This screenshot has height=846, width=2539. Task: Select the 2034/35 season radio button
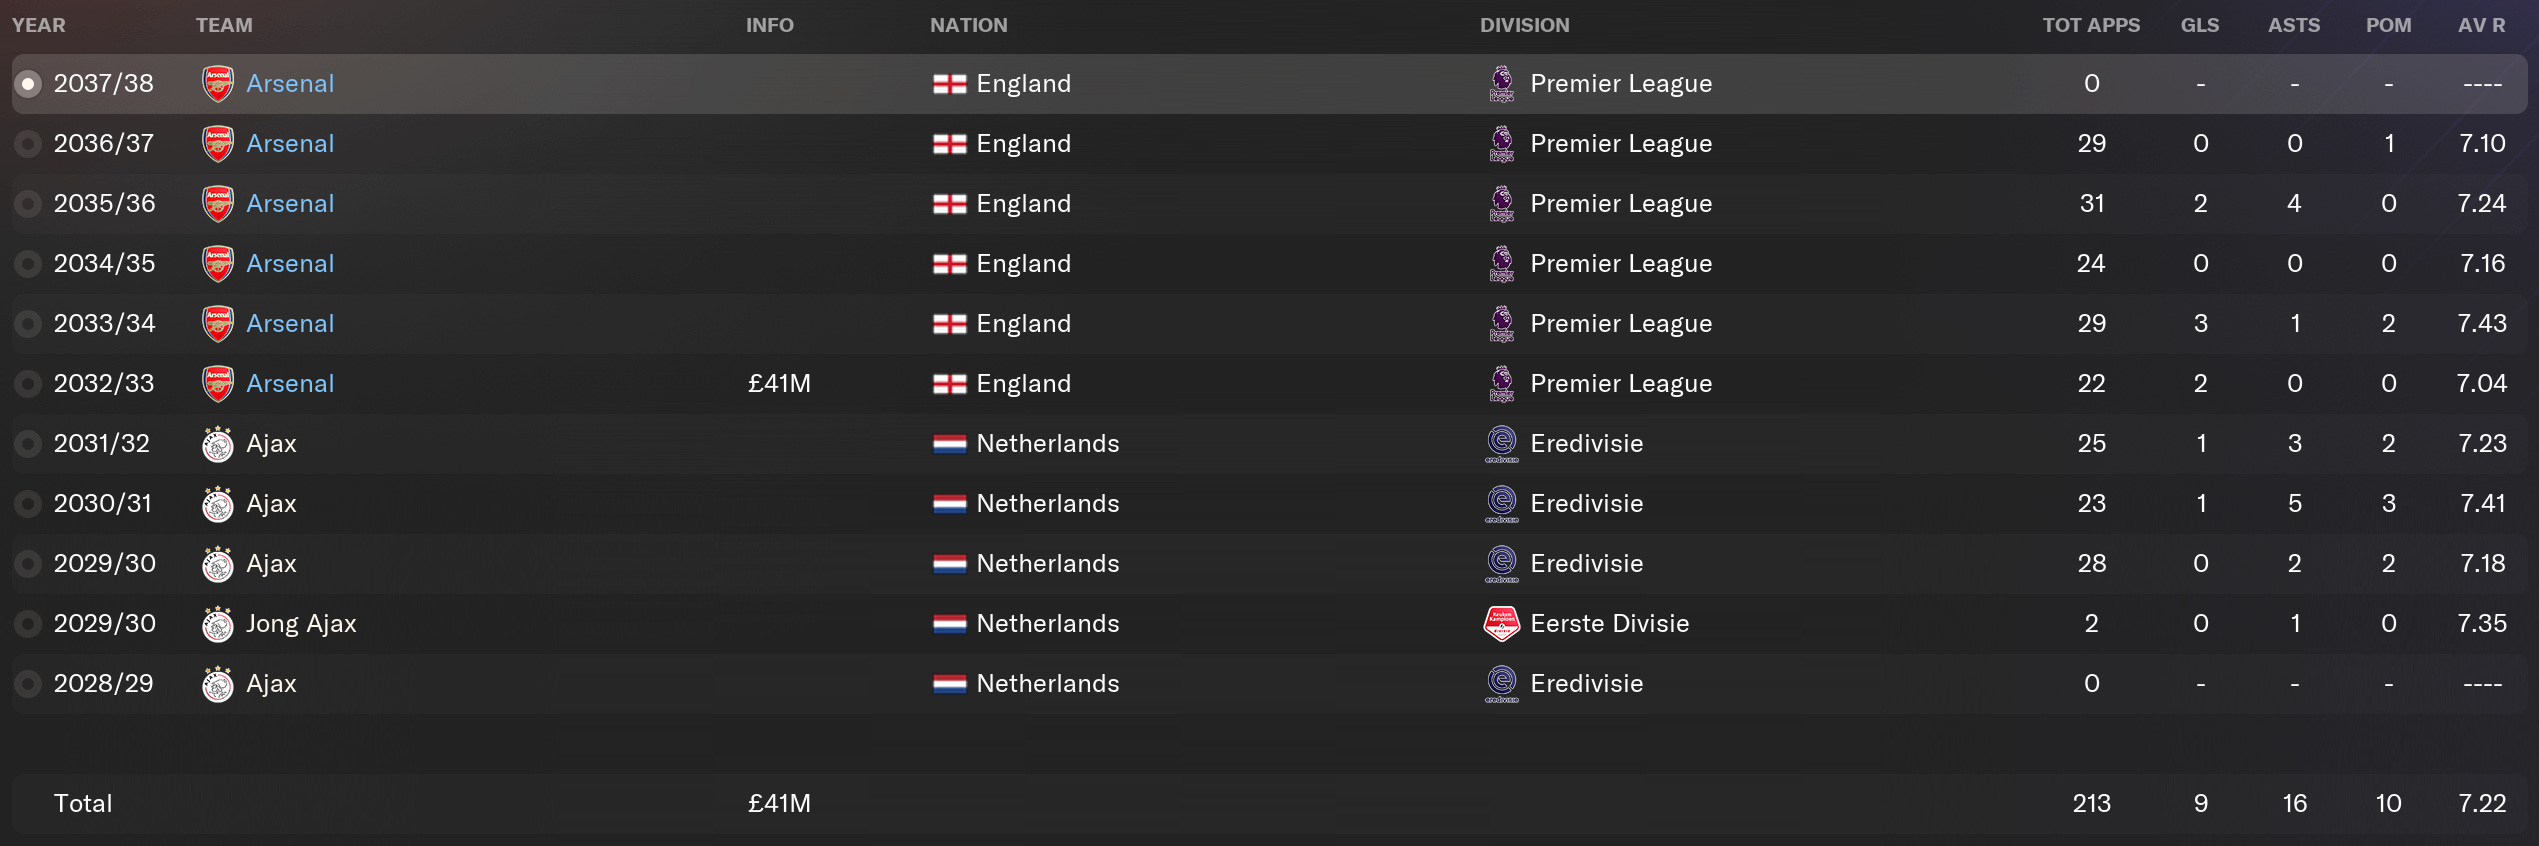click(x=28, y=264)
